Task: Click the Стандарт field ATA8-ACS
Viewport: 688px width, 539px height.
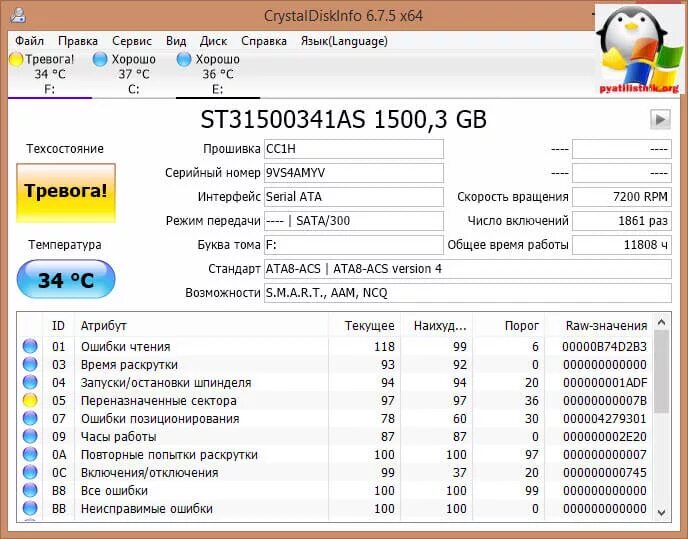Action: coord(468,269)
